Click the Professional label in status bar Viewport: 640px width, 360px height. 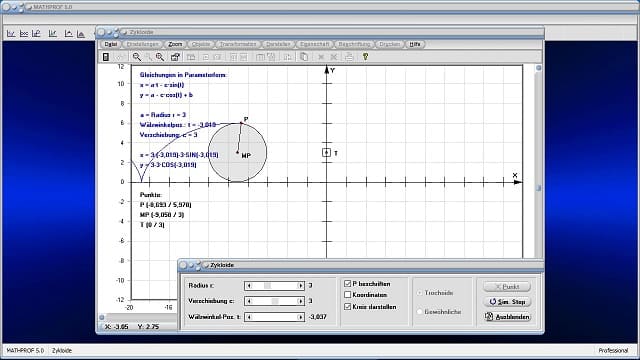pyautogui.click(x=613, y=350)
